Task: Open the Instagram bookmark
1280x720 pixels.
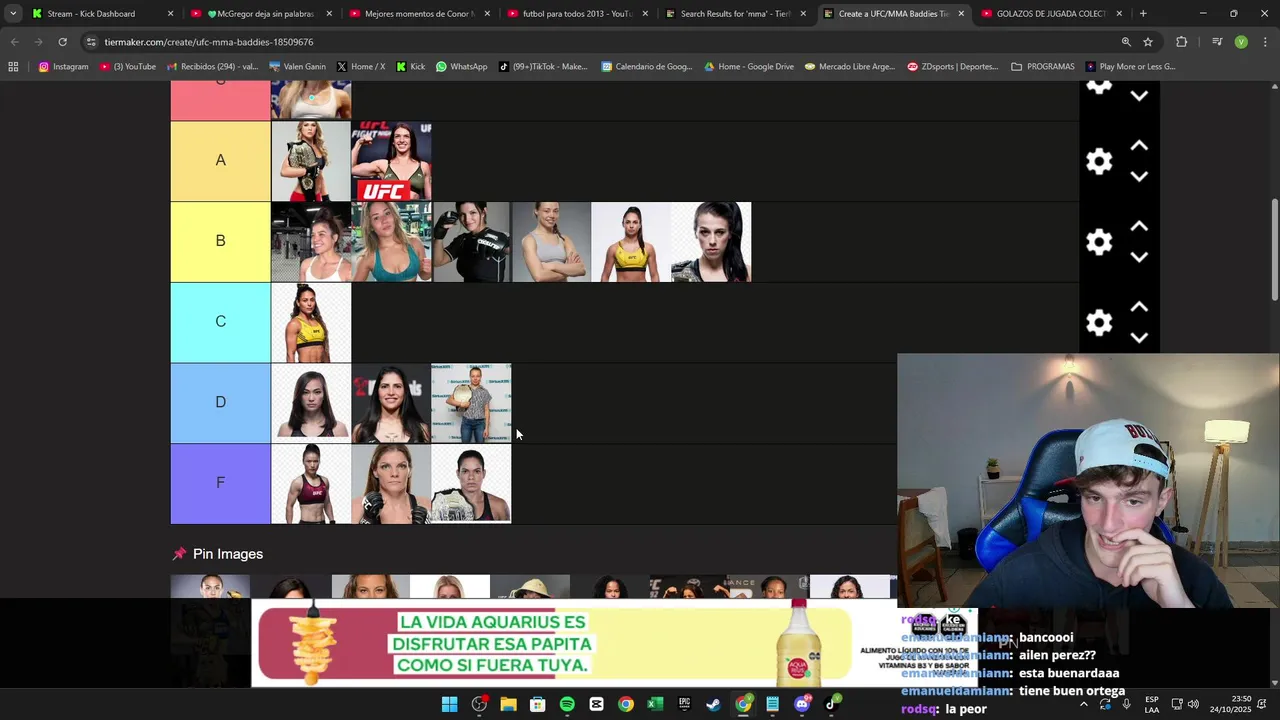Action: [63, 67]
